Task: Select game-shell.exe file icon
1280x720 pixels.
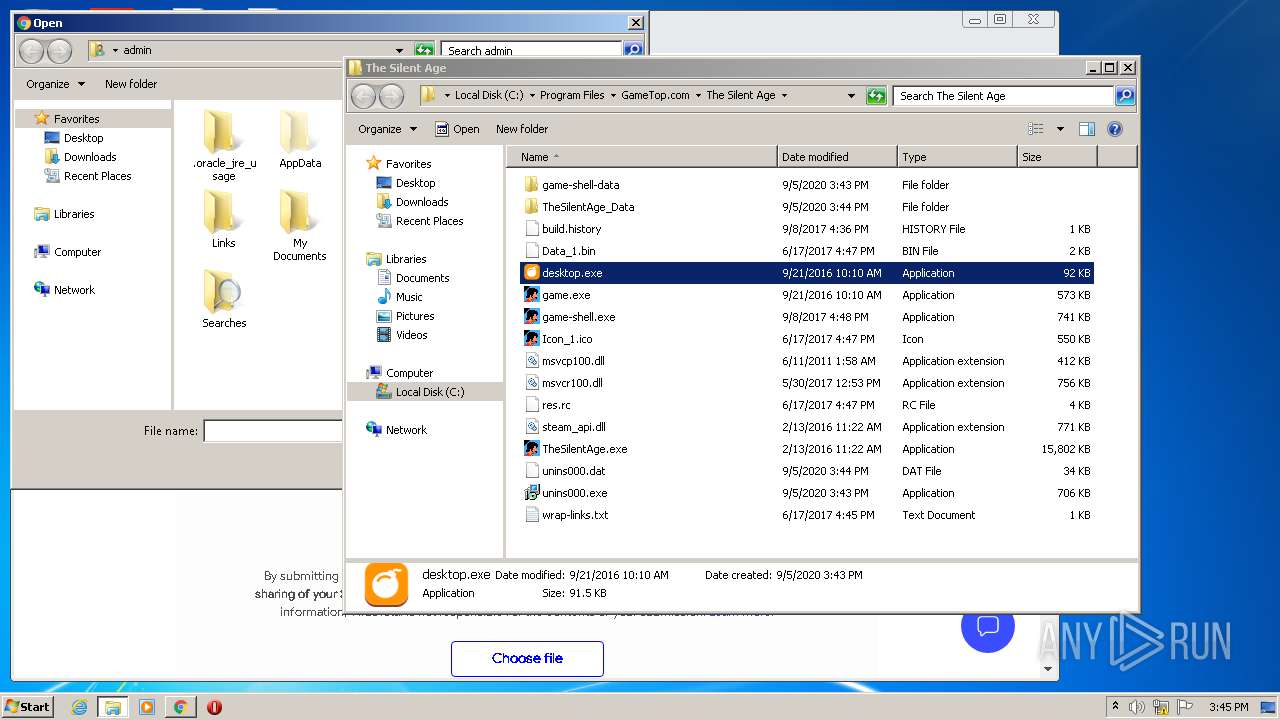Action: click(x=532, y=317)
